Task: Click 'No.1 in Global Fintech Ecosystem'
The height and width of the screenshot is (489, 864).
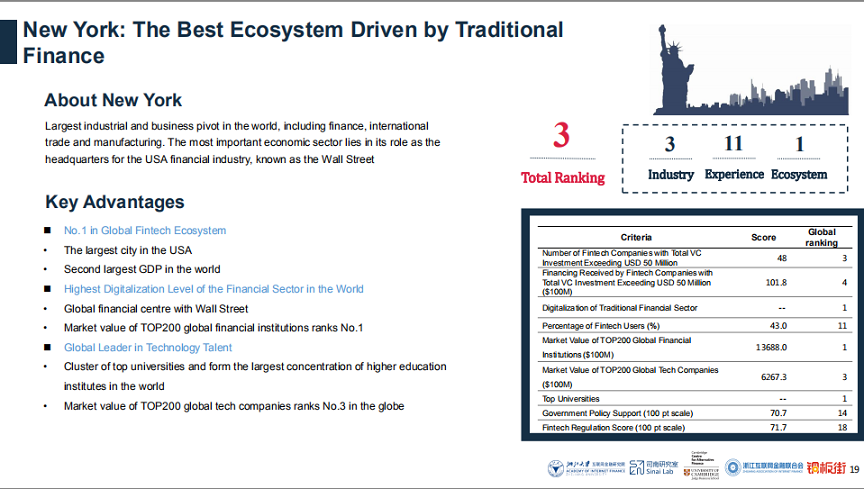Action: [145, 230]
